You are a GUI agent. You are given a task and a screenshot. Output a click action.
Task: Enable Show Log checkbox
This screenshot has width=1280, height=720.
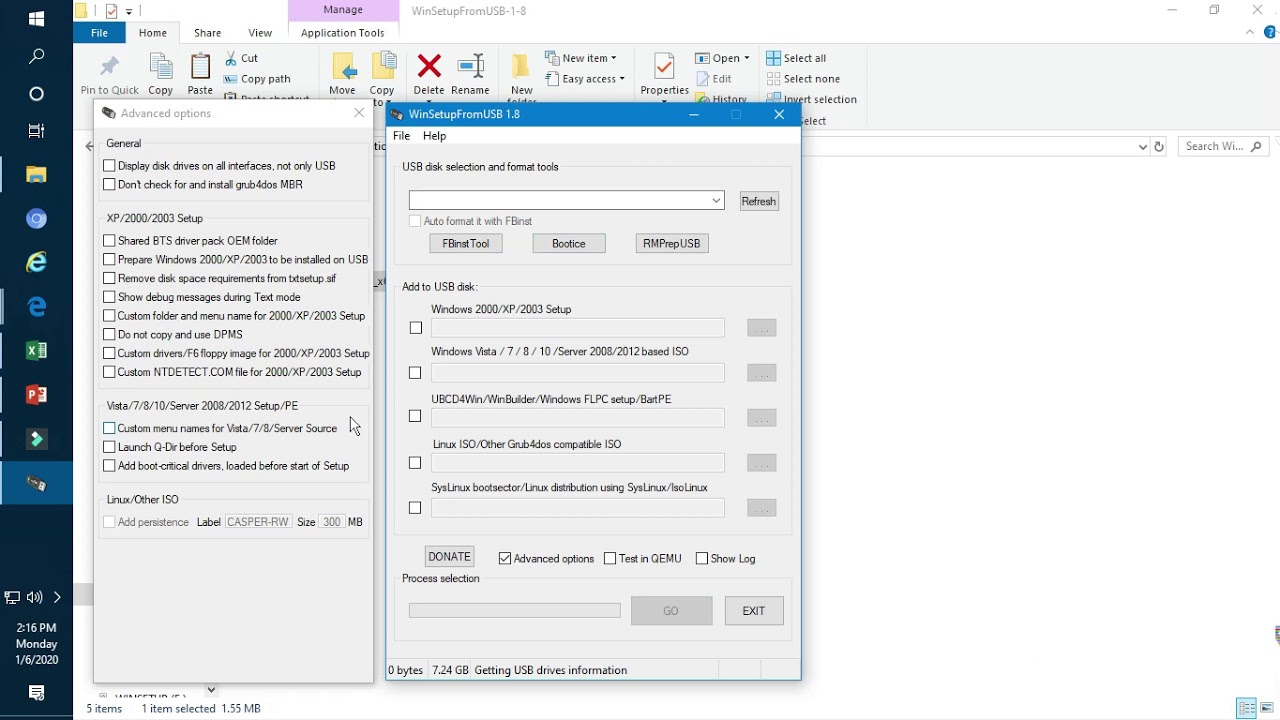pyautogui.click(x=702, y=559)
